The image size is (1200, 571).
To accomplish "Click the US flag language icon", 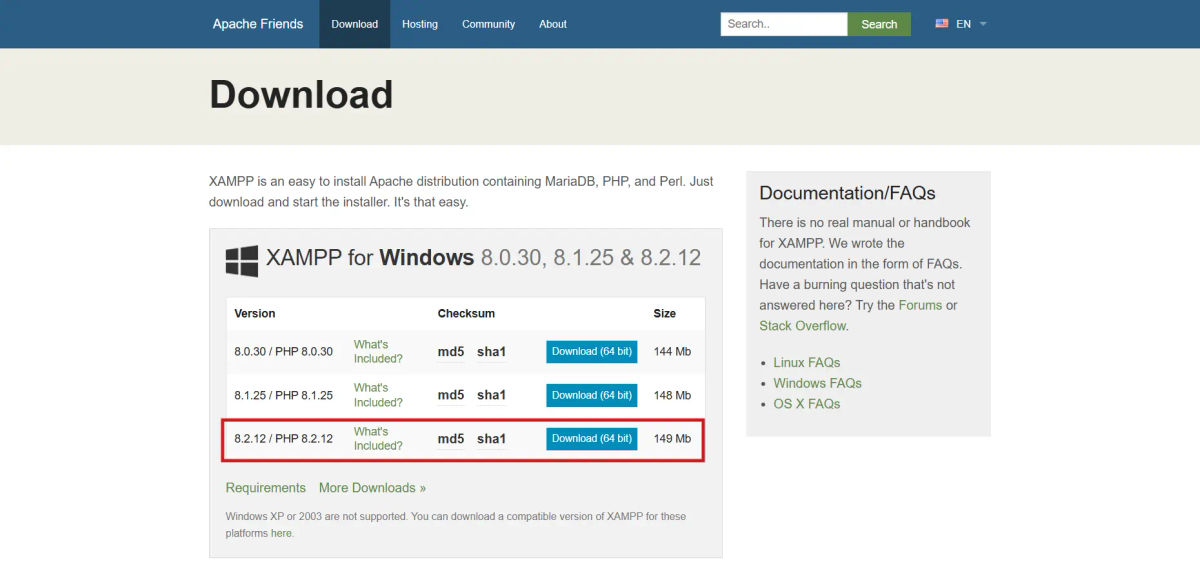I will (942, 24).
